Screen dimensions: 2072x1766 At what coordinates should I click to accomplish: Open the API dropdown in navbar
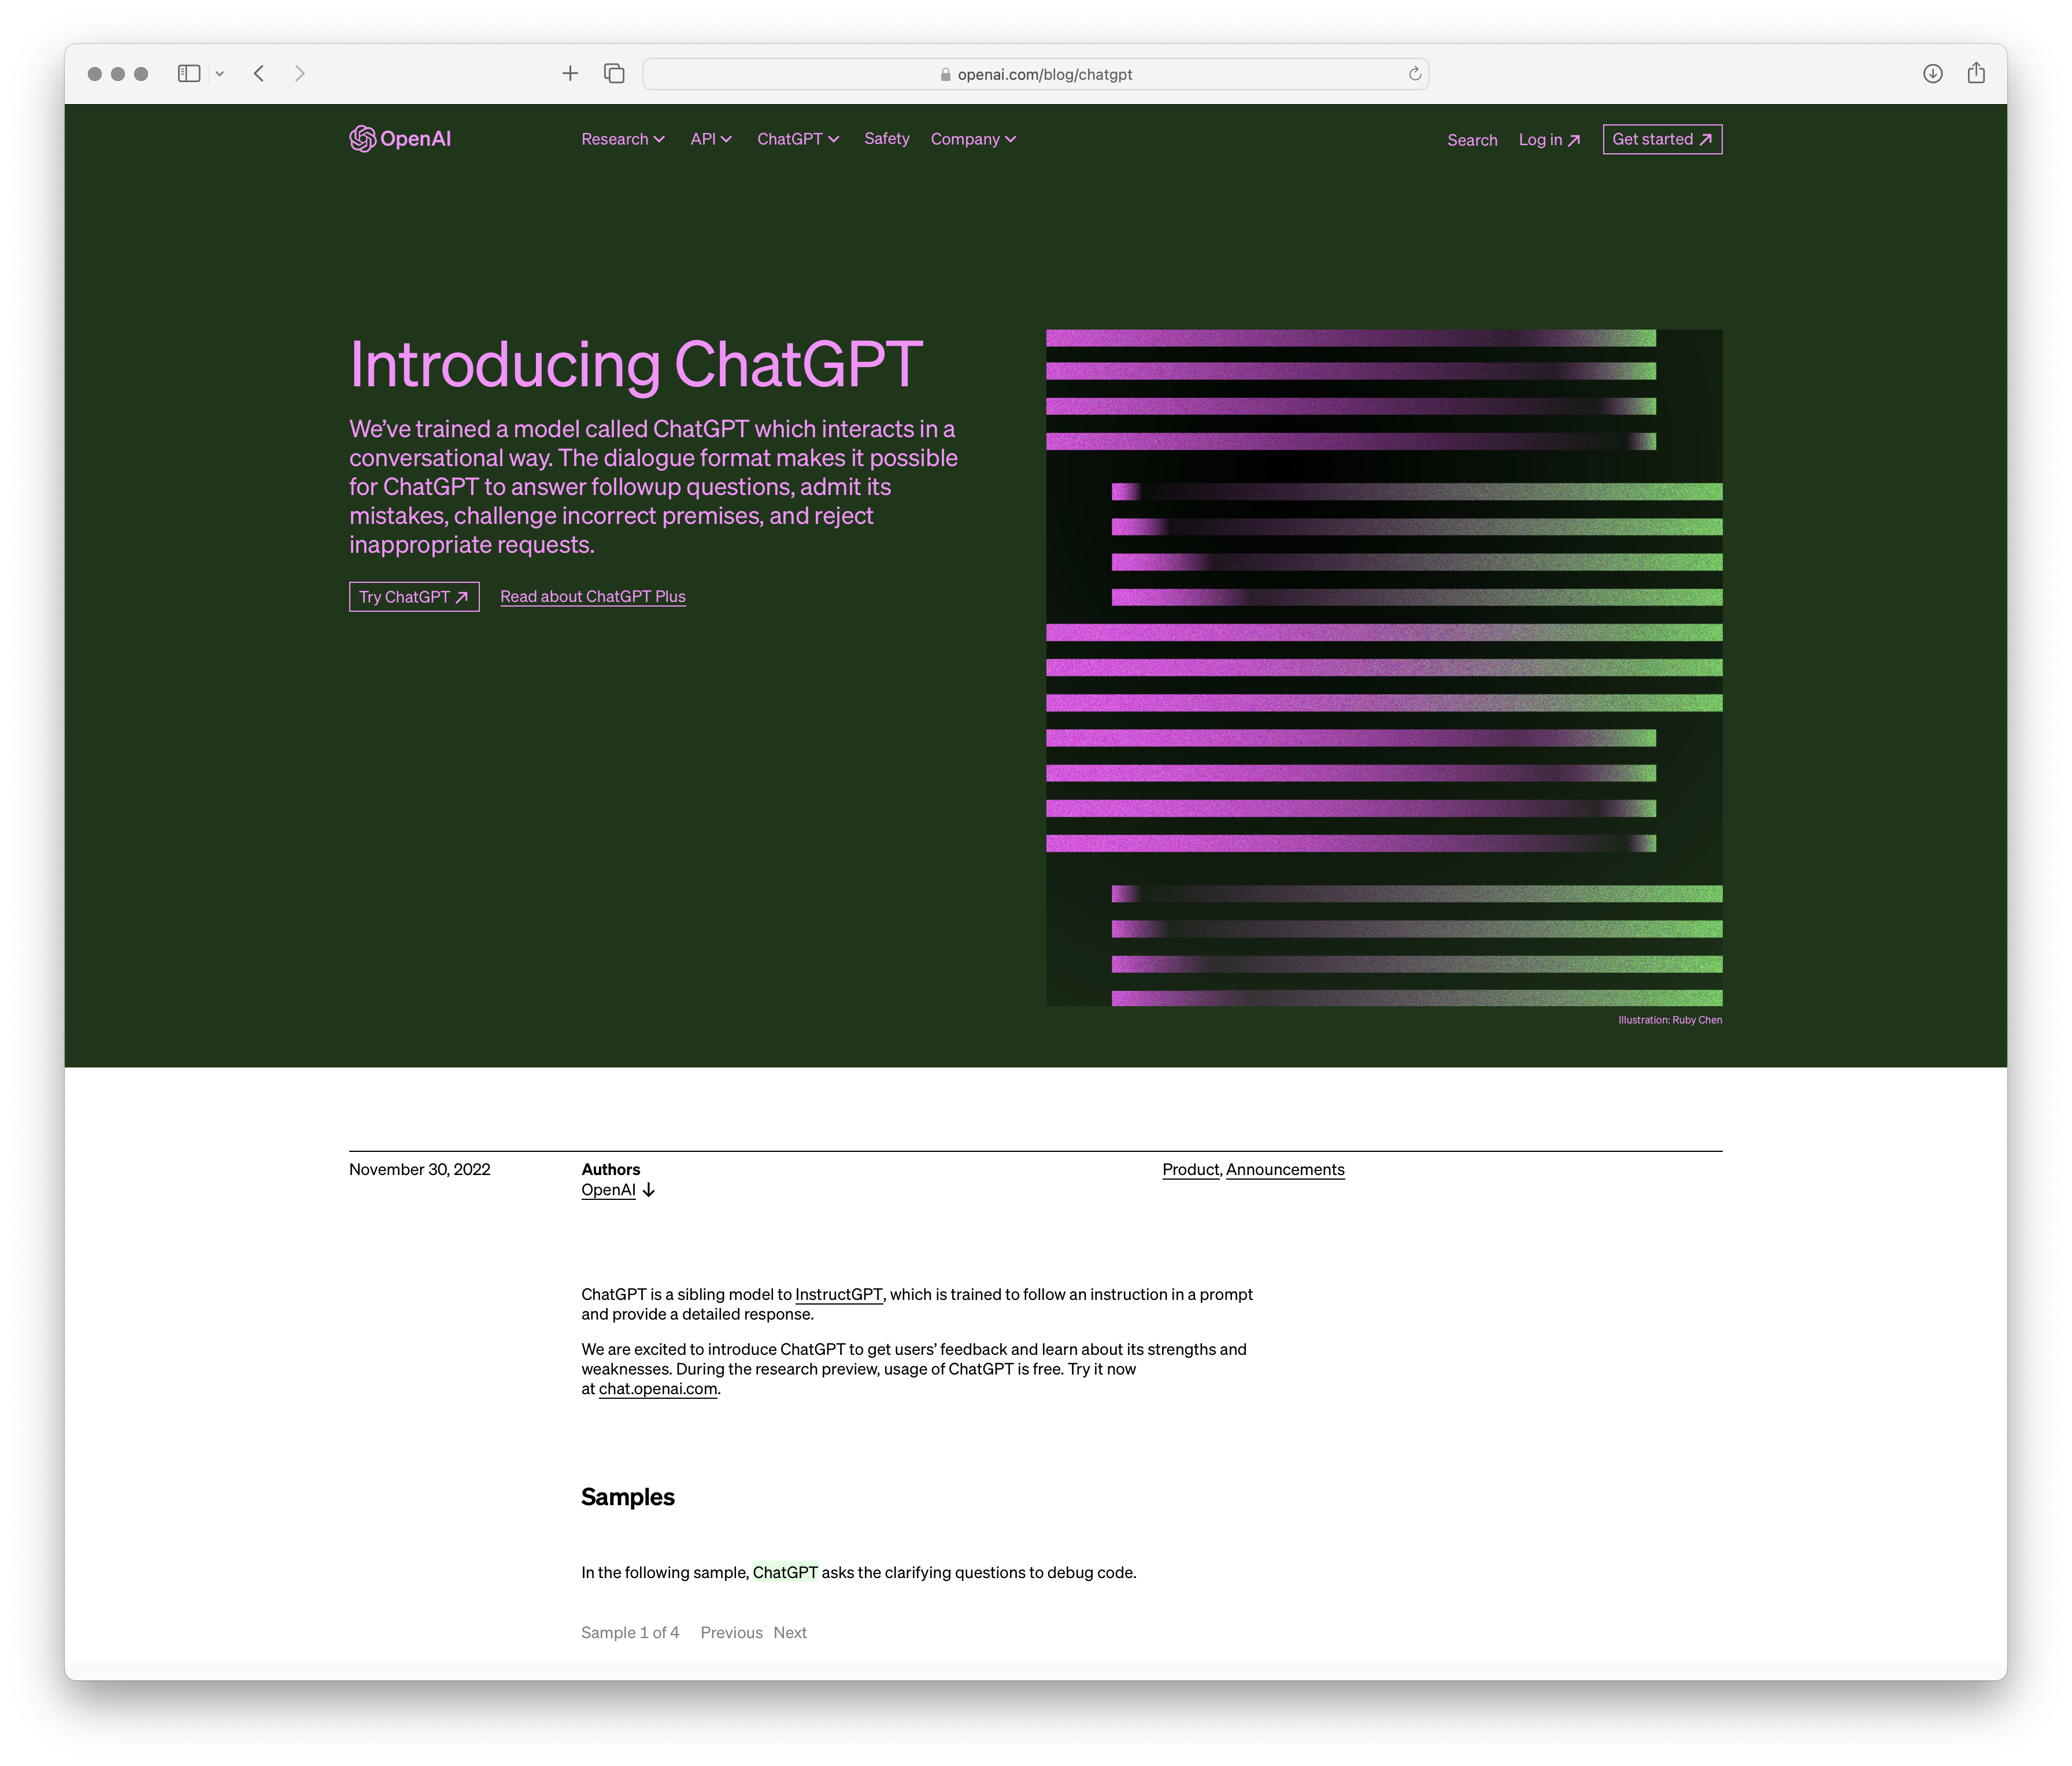pos(710,139)
